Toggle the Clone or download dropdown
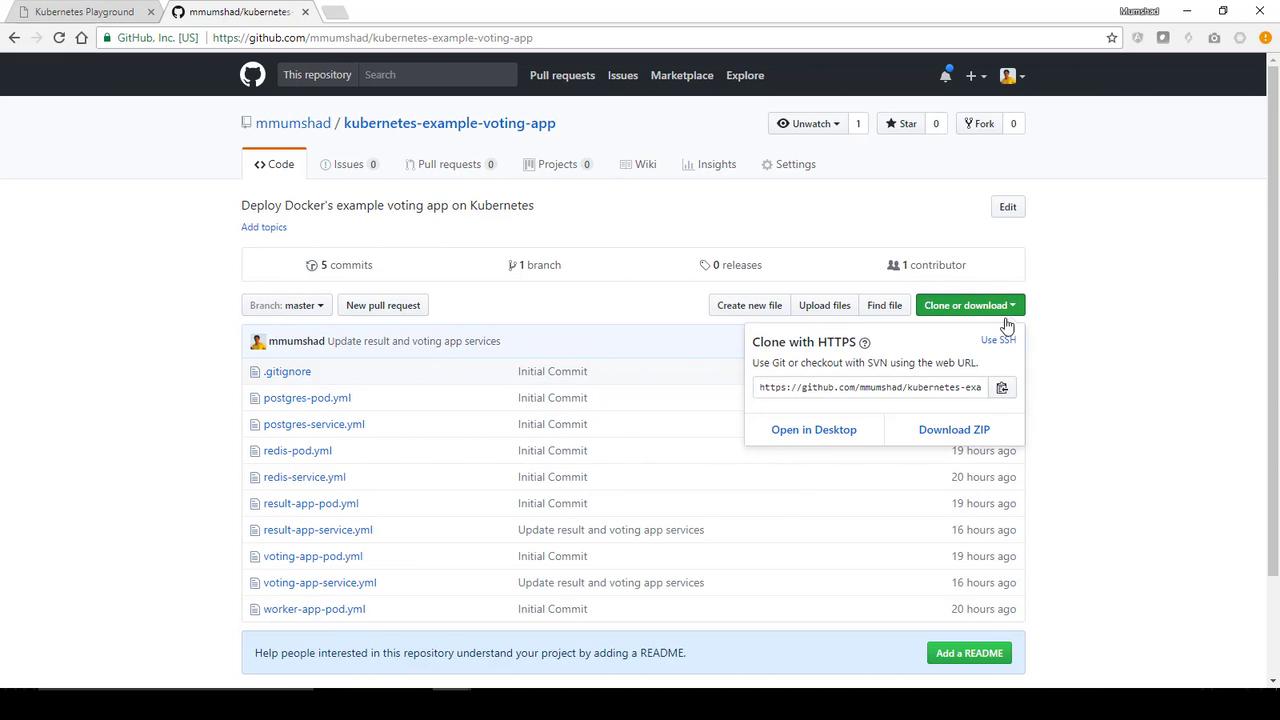Screen dimensions: 1280x720 [x=970, y=305]
